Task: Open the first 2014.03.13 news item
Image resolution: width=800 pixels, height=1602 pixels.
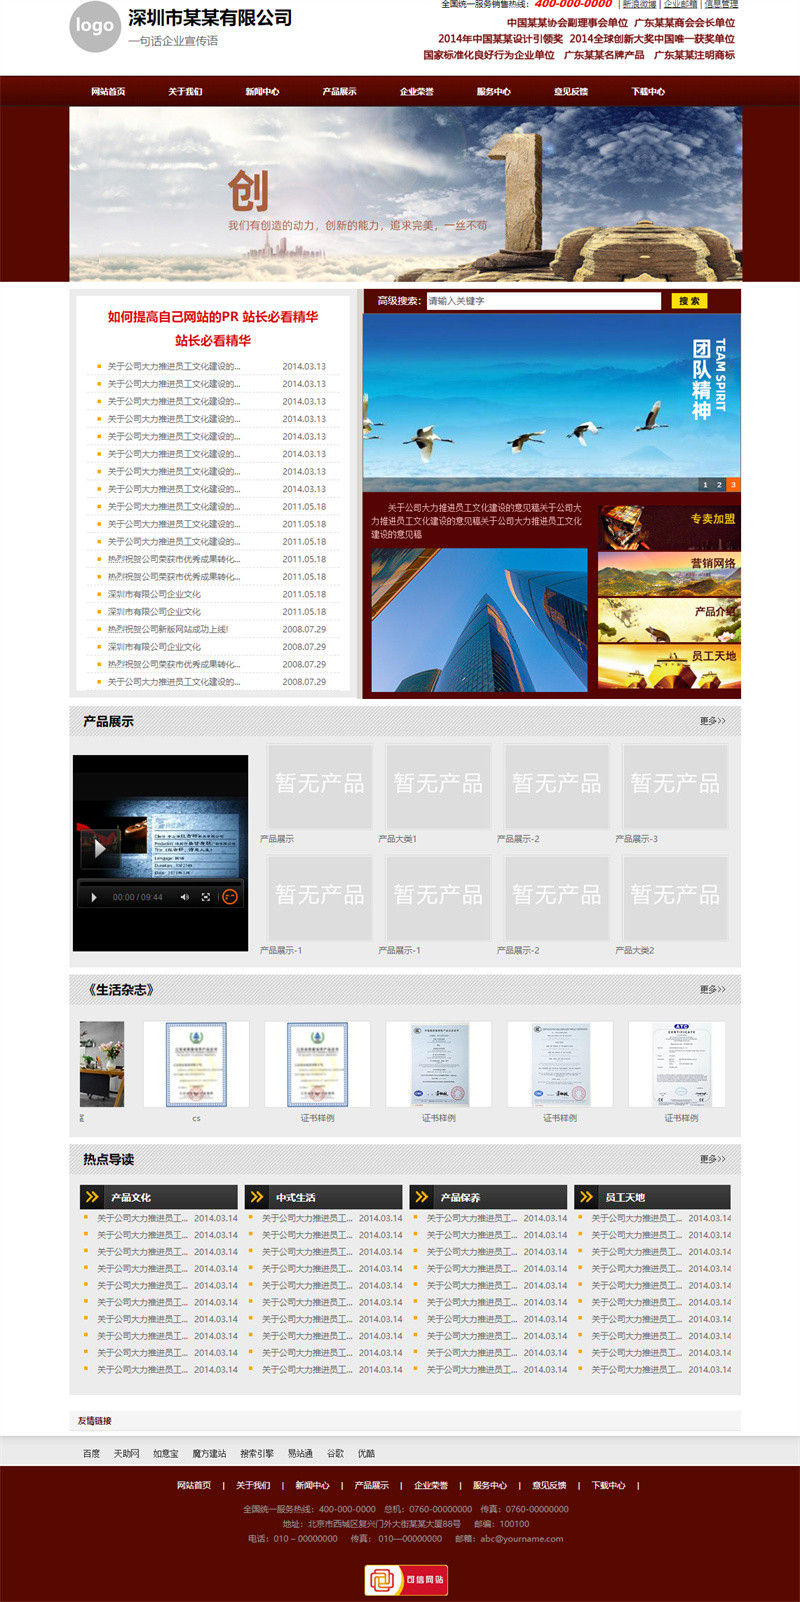Action: click(x=173, y=366)
